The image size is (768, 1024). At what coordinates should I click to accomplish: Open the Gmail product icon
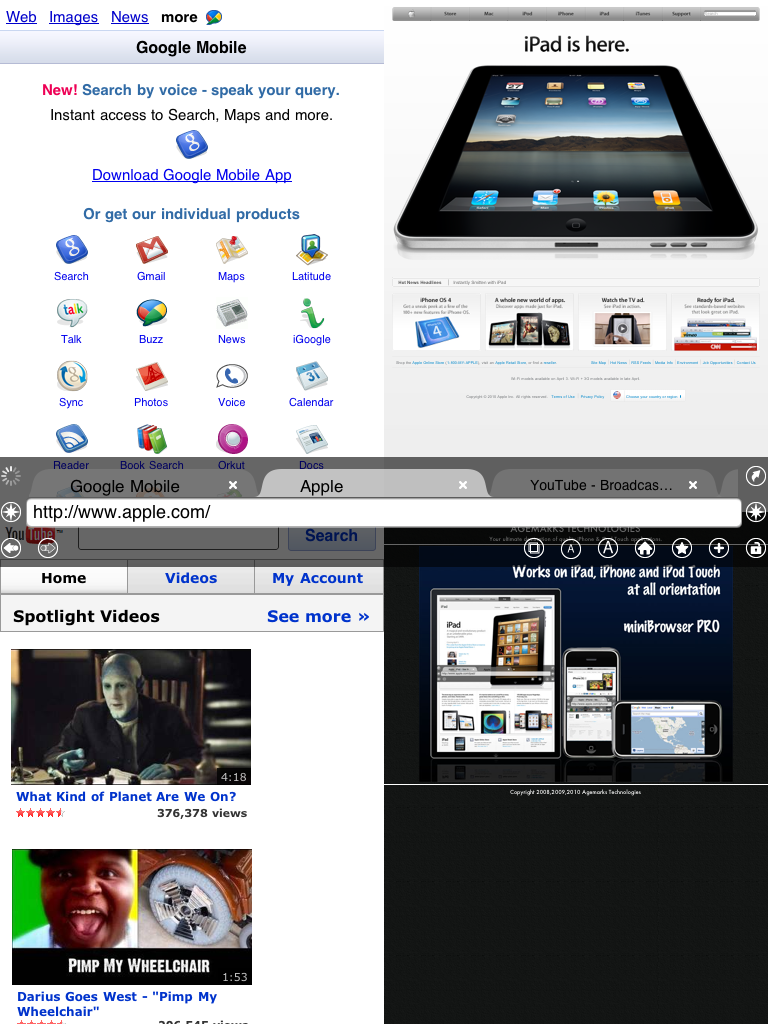(152, 249)
